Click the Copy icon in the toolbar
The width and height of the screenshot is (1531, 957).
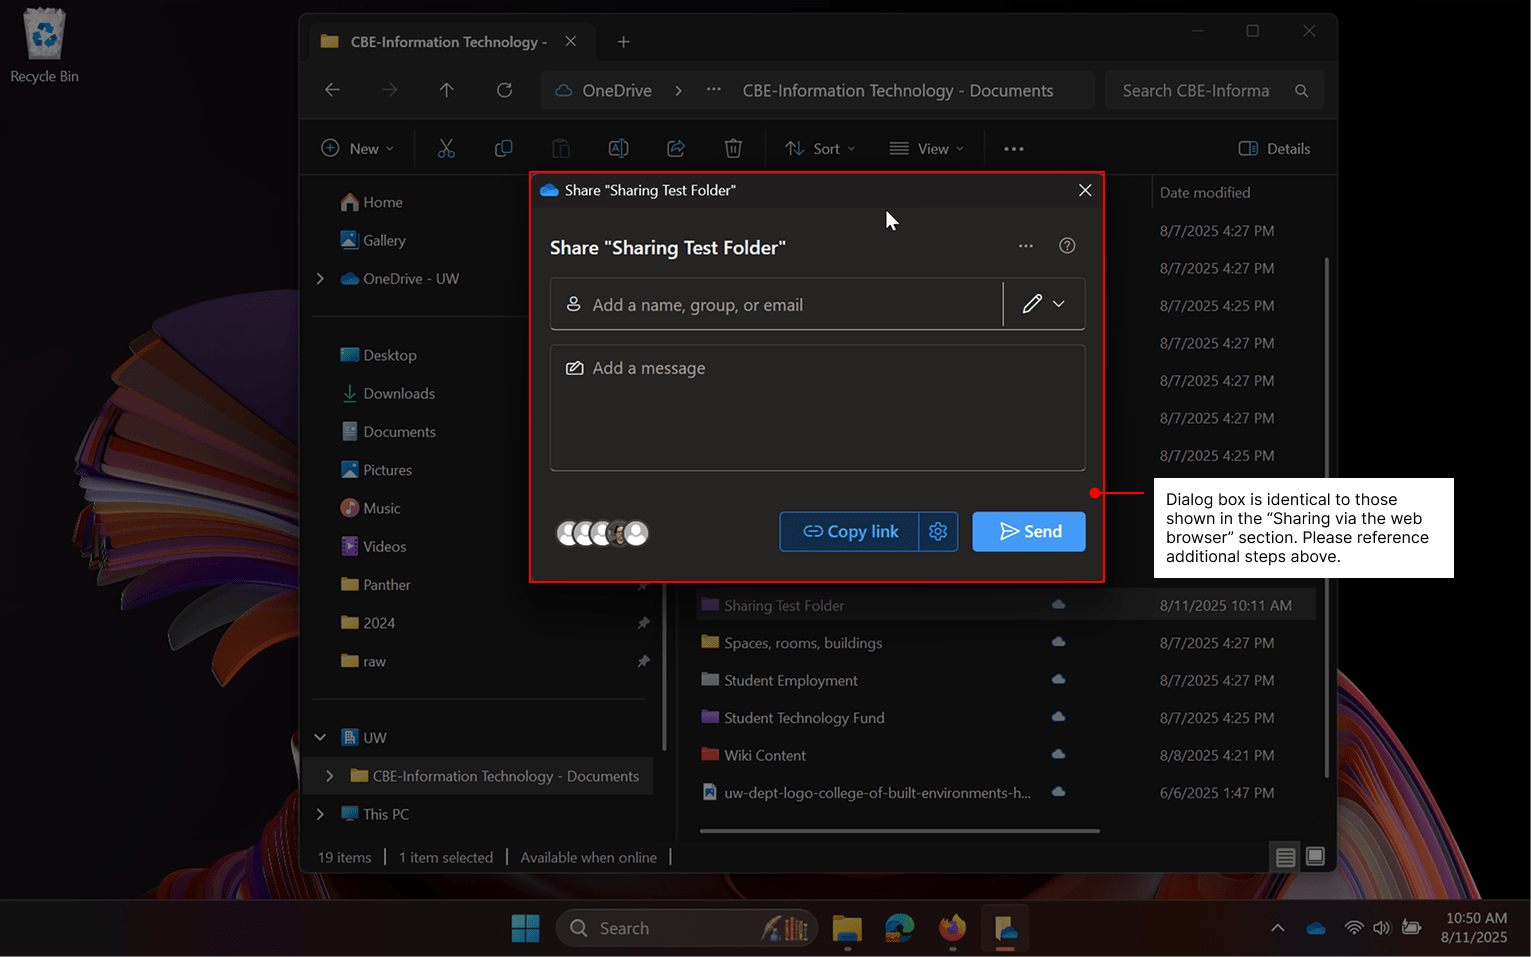coord(503,148)
